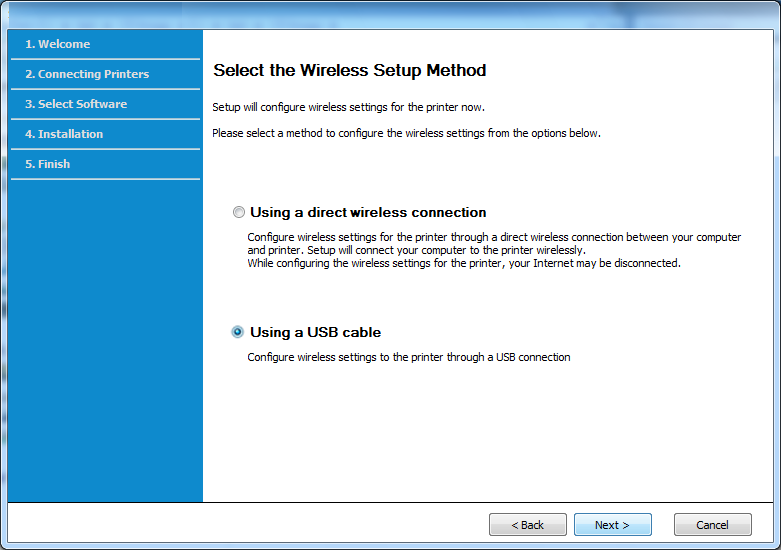Click the window title bar at top
Screen dimensions: 781x550
point(390,13)
